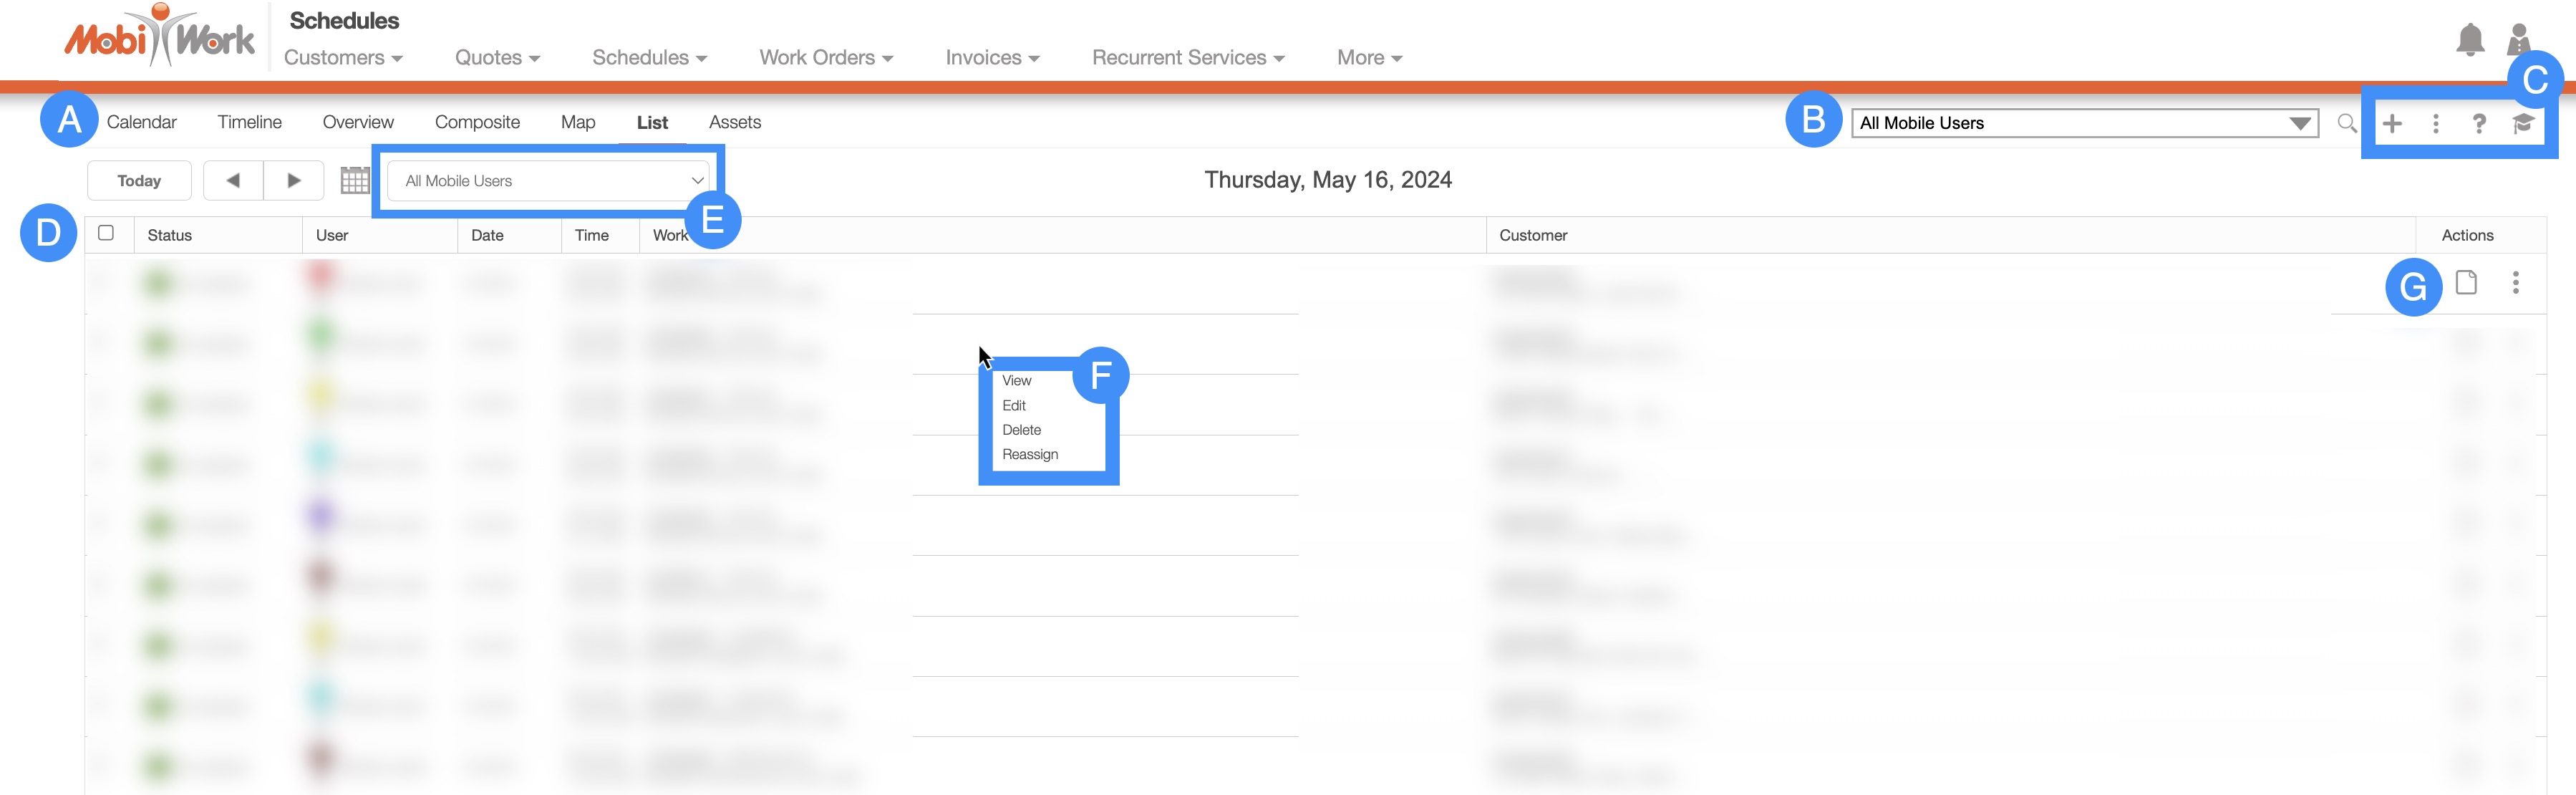Click the notification bell icon
Image resolution: width=2576 pixels, height=795 pixels.
(x=2469, y=40)
